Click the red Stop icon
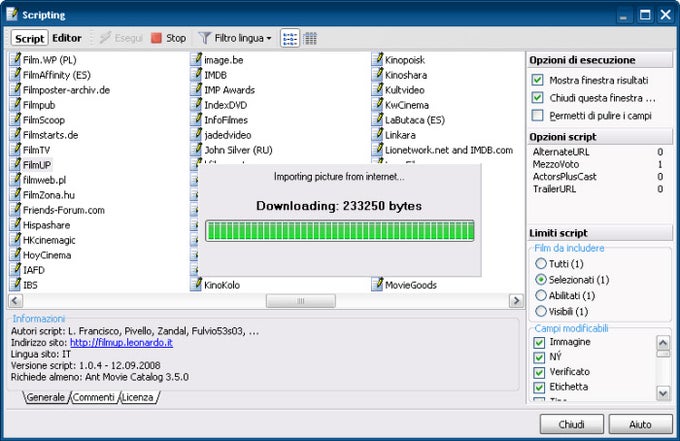680x441 pixels. (156, 38)
